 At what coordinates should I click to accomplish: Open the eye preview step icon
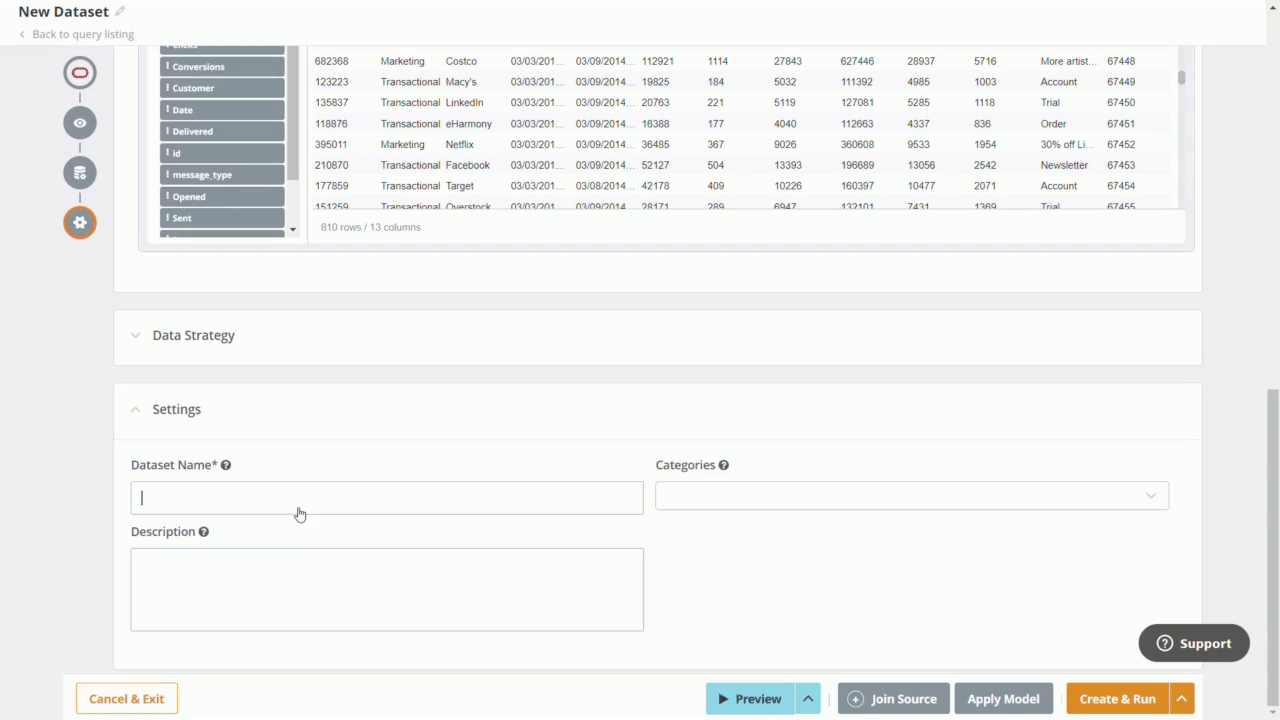[x=80, y=123]
